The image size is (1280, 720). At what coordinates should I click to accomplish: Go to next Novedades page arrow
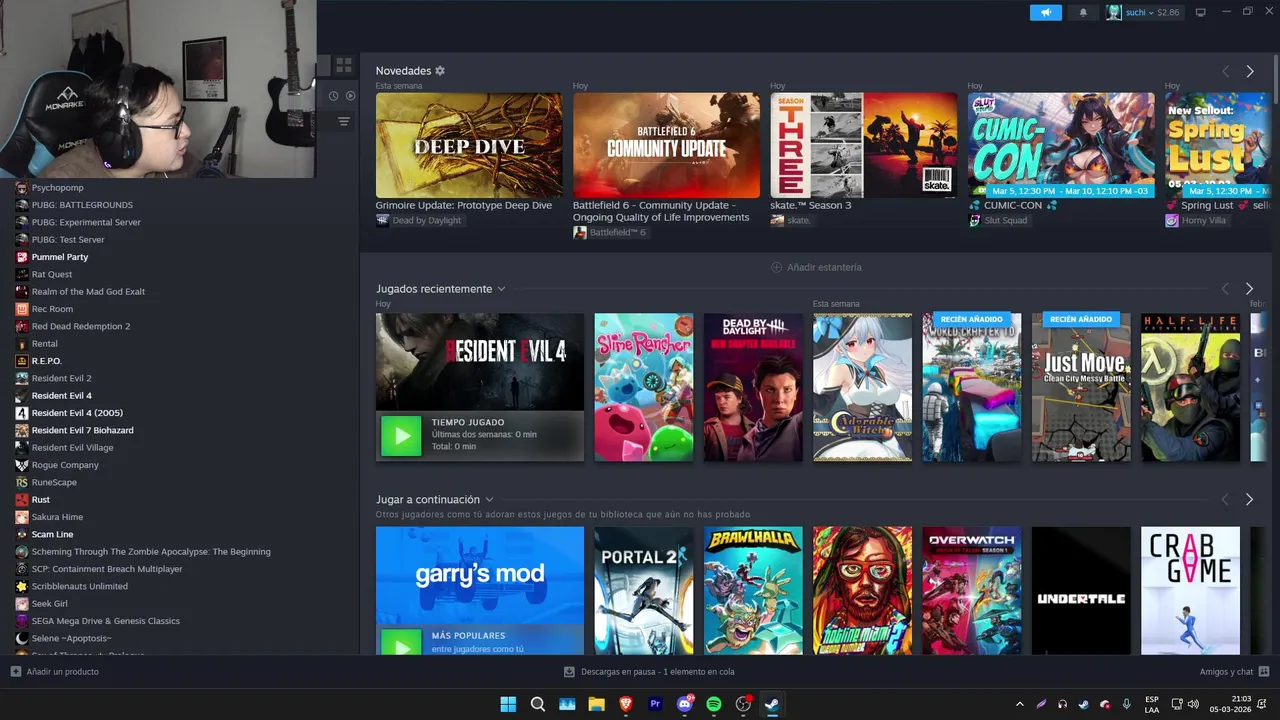[x=1249, y=72]
